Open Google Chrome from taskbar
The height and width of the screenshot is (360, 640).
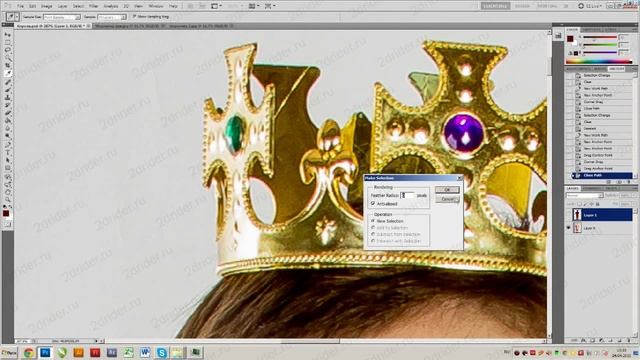tap(28, 352)
